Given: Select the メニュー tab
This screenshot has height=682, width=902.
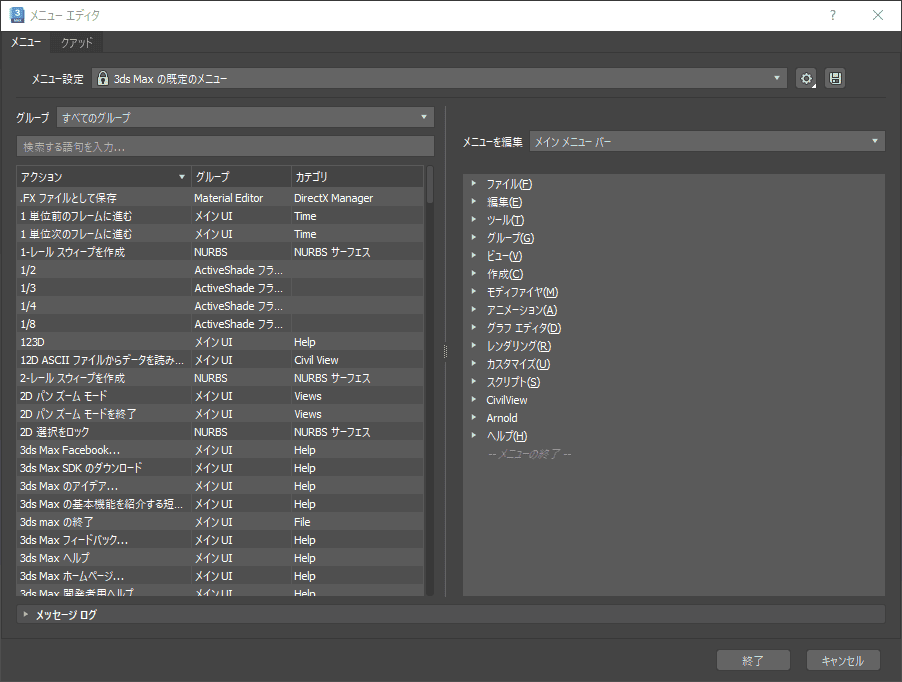Looking at the screenshot, I should [x=26, y=42].
